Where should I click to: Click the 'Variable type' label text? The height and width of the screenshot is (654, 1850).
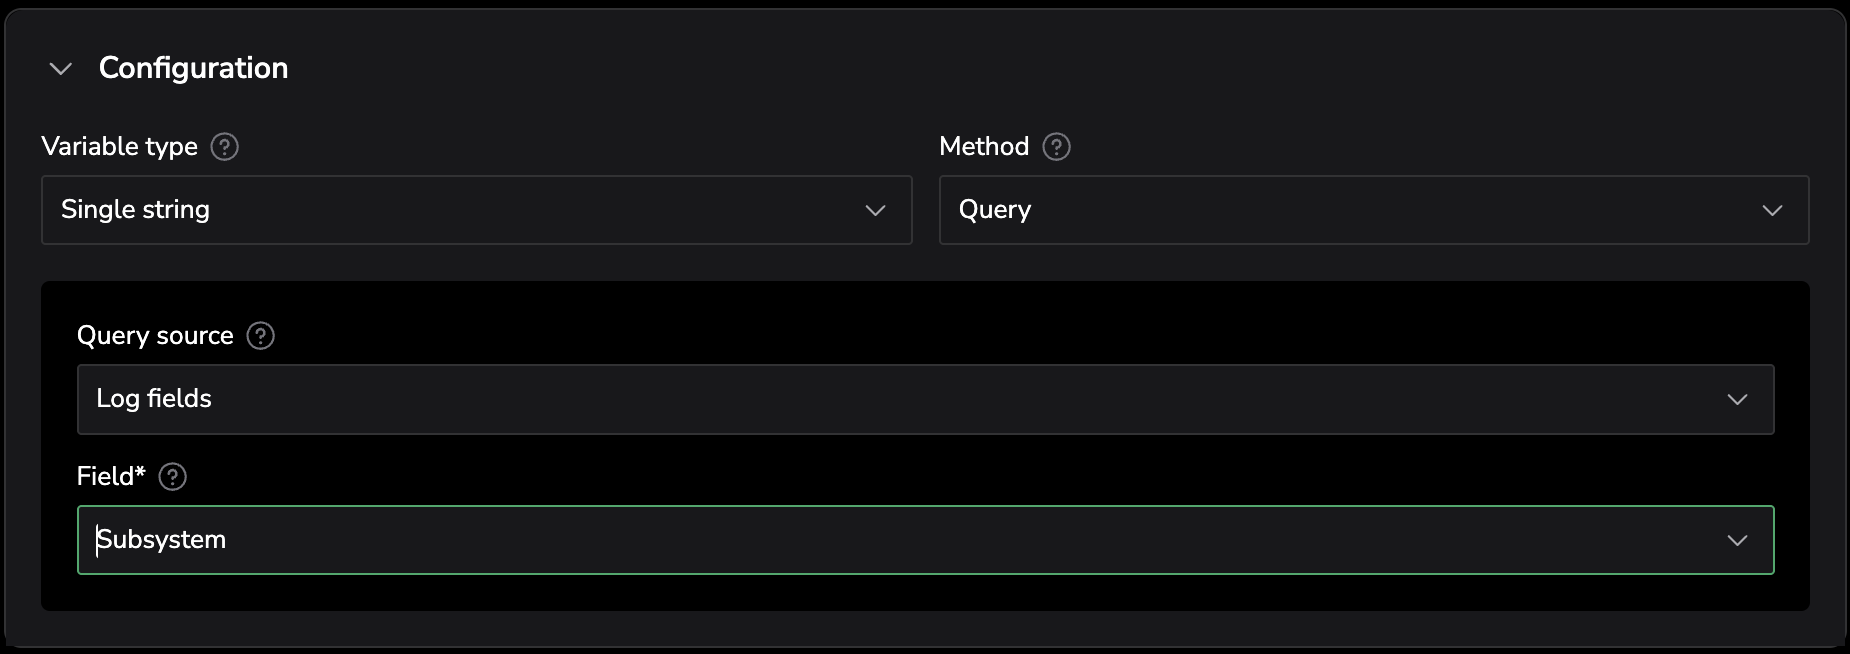tap(120, 147)
